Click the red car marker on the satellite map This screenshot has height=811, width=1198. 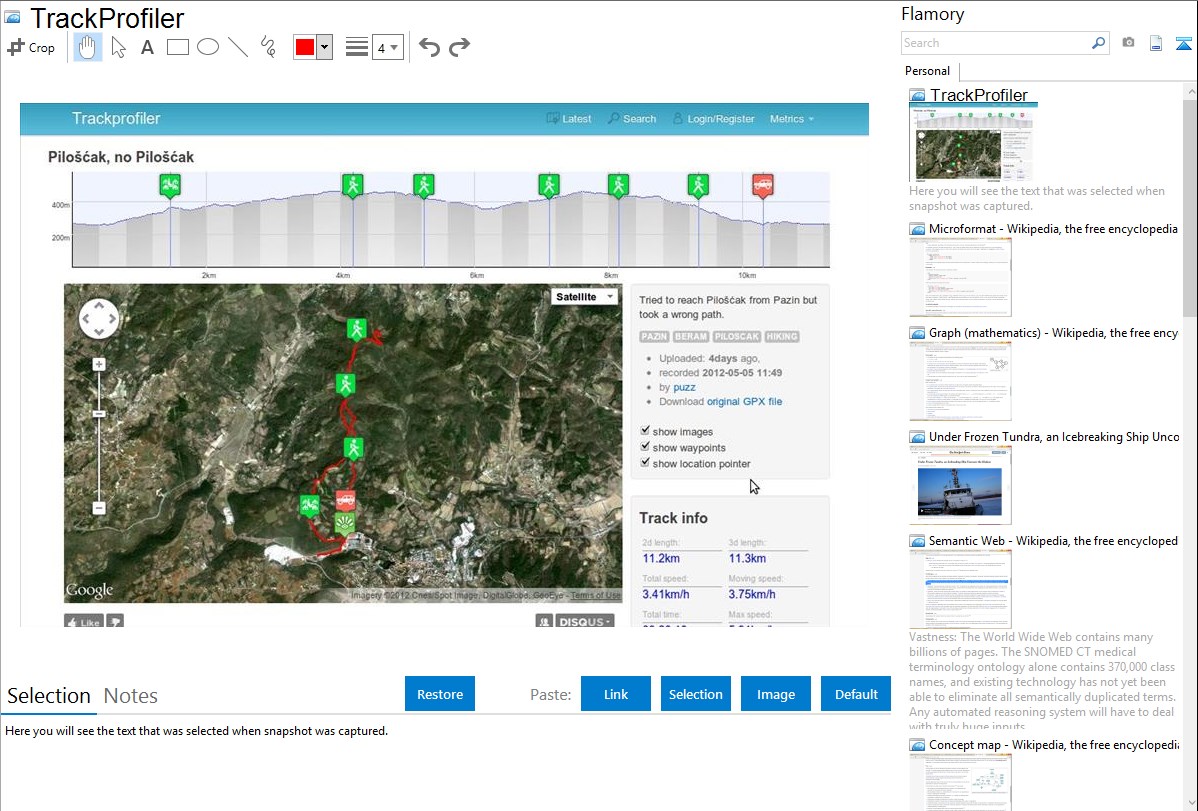coord(345,501)
